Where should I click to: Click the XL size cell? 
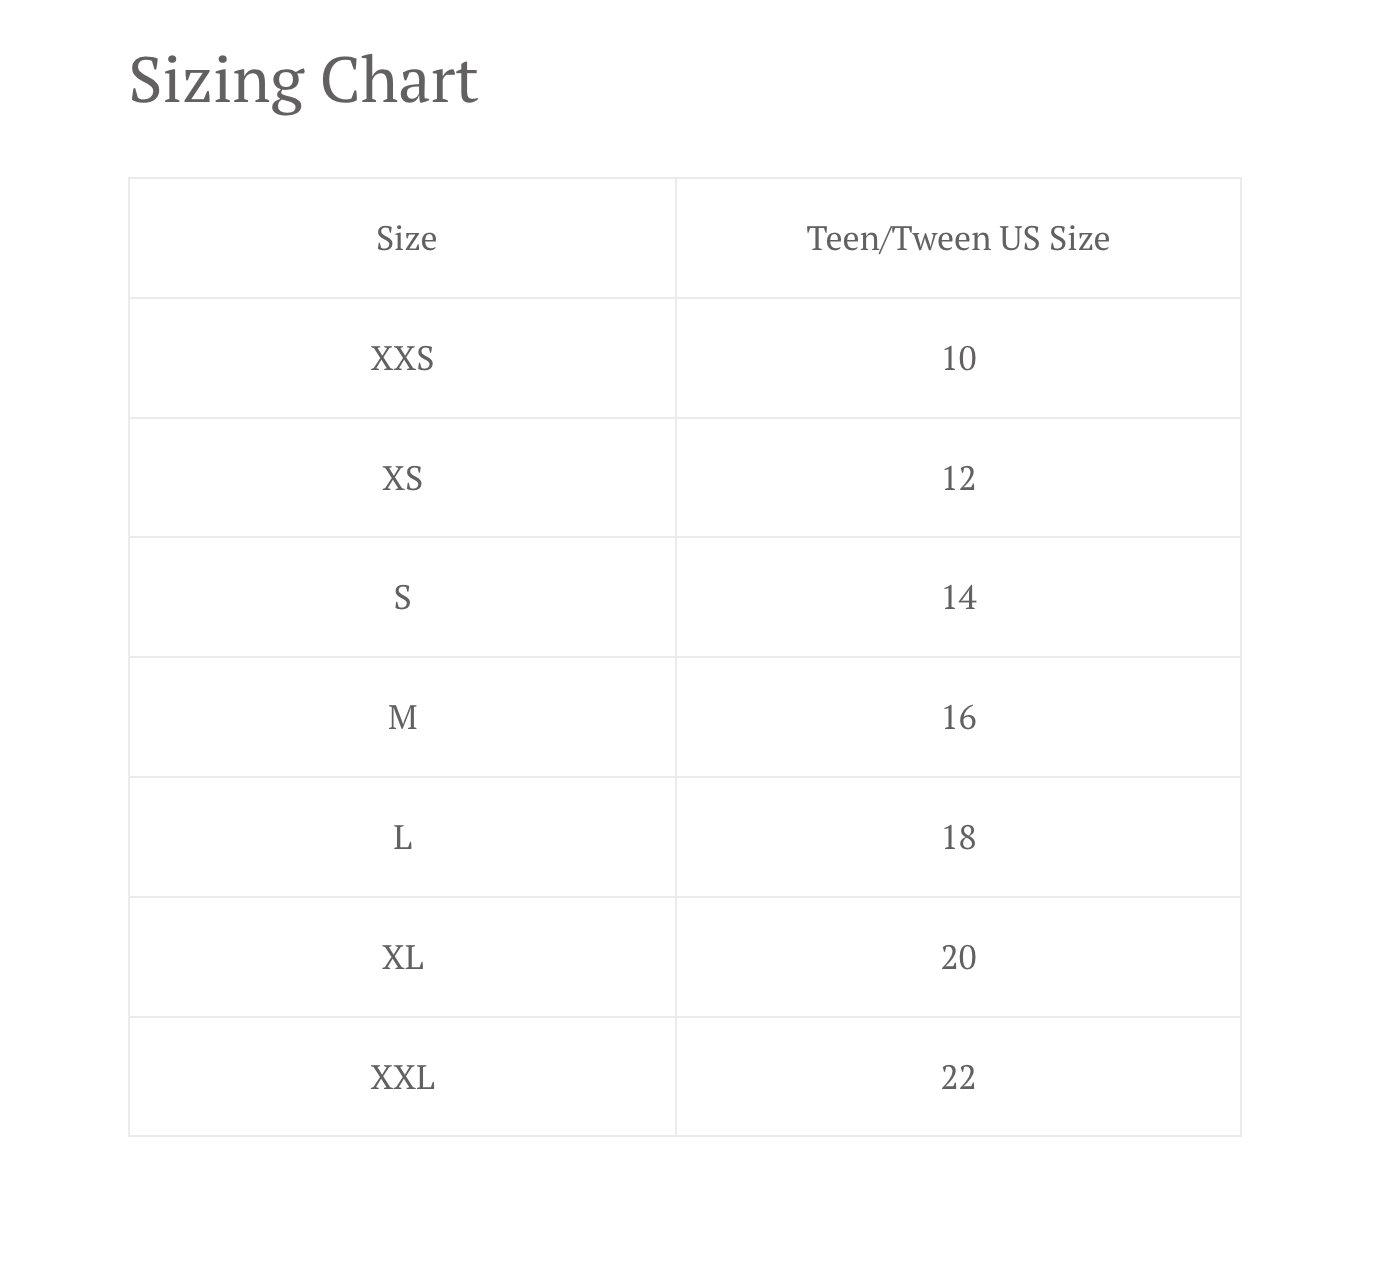coord(402,957)
